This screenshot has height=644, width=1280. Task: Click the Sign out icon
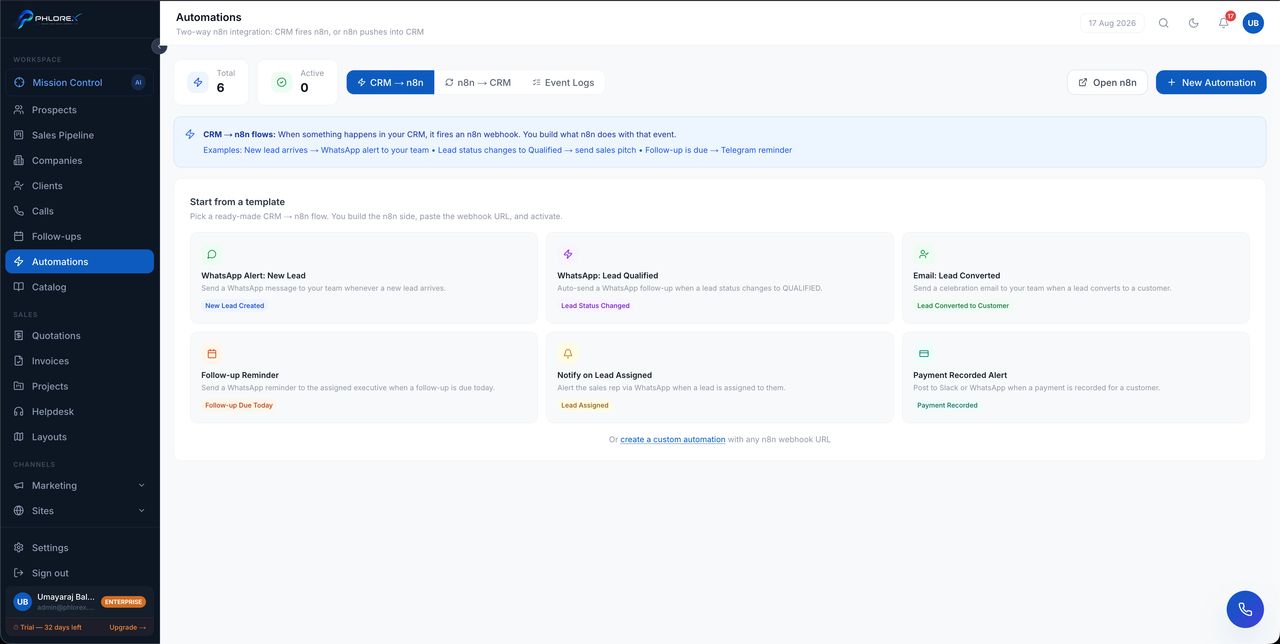click(x=19, y=573)
